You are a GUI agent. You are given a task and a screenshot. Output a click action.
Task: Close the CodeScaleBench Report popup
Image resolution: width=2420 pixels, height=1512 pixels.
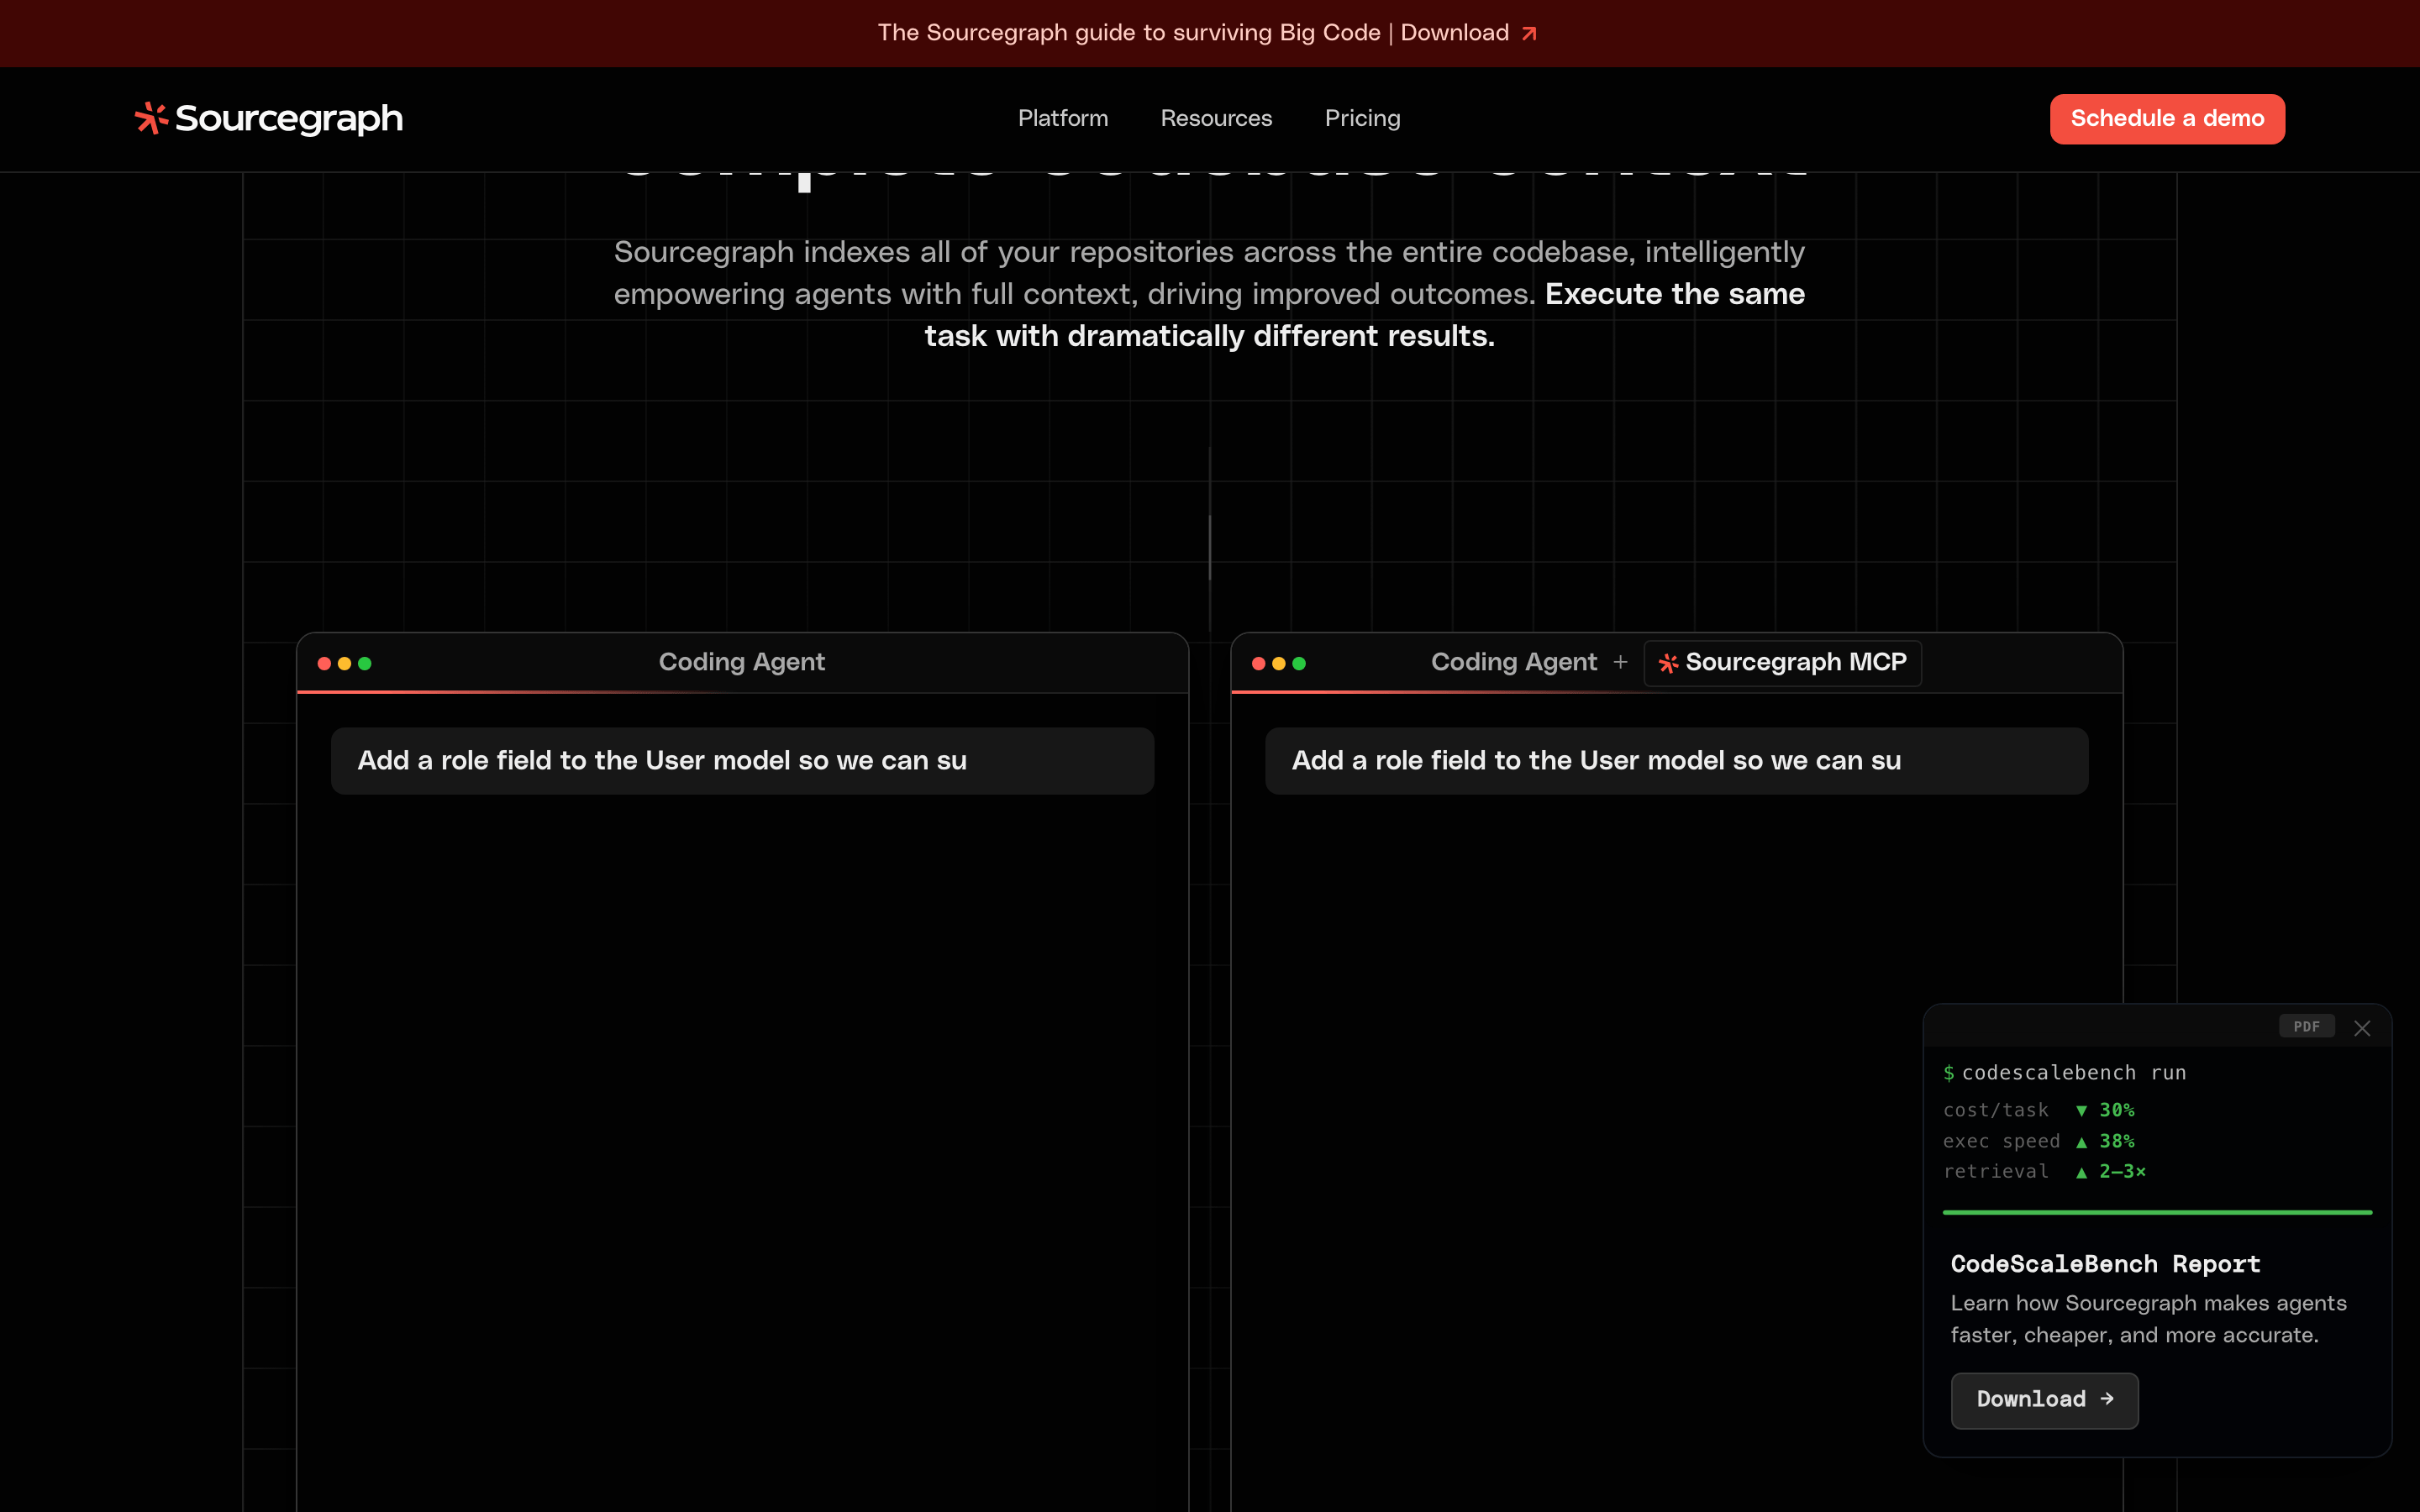click(x=2362, y=1028)
